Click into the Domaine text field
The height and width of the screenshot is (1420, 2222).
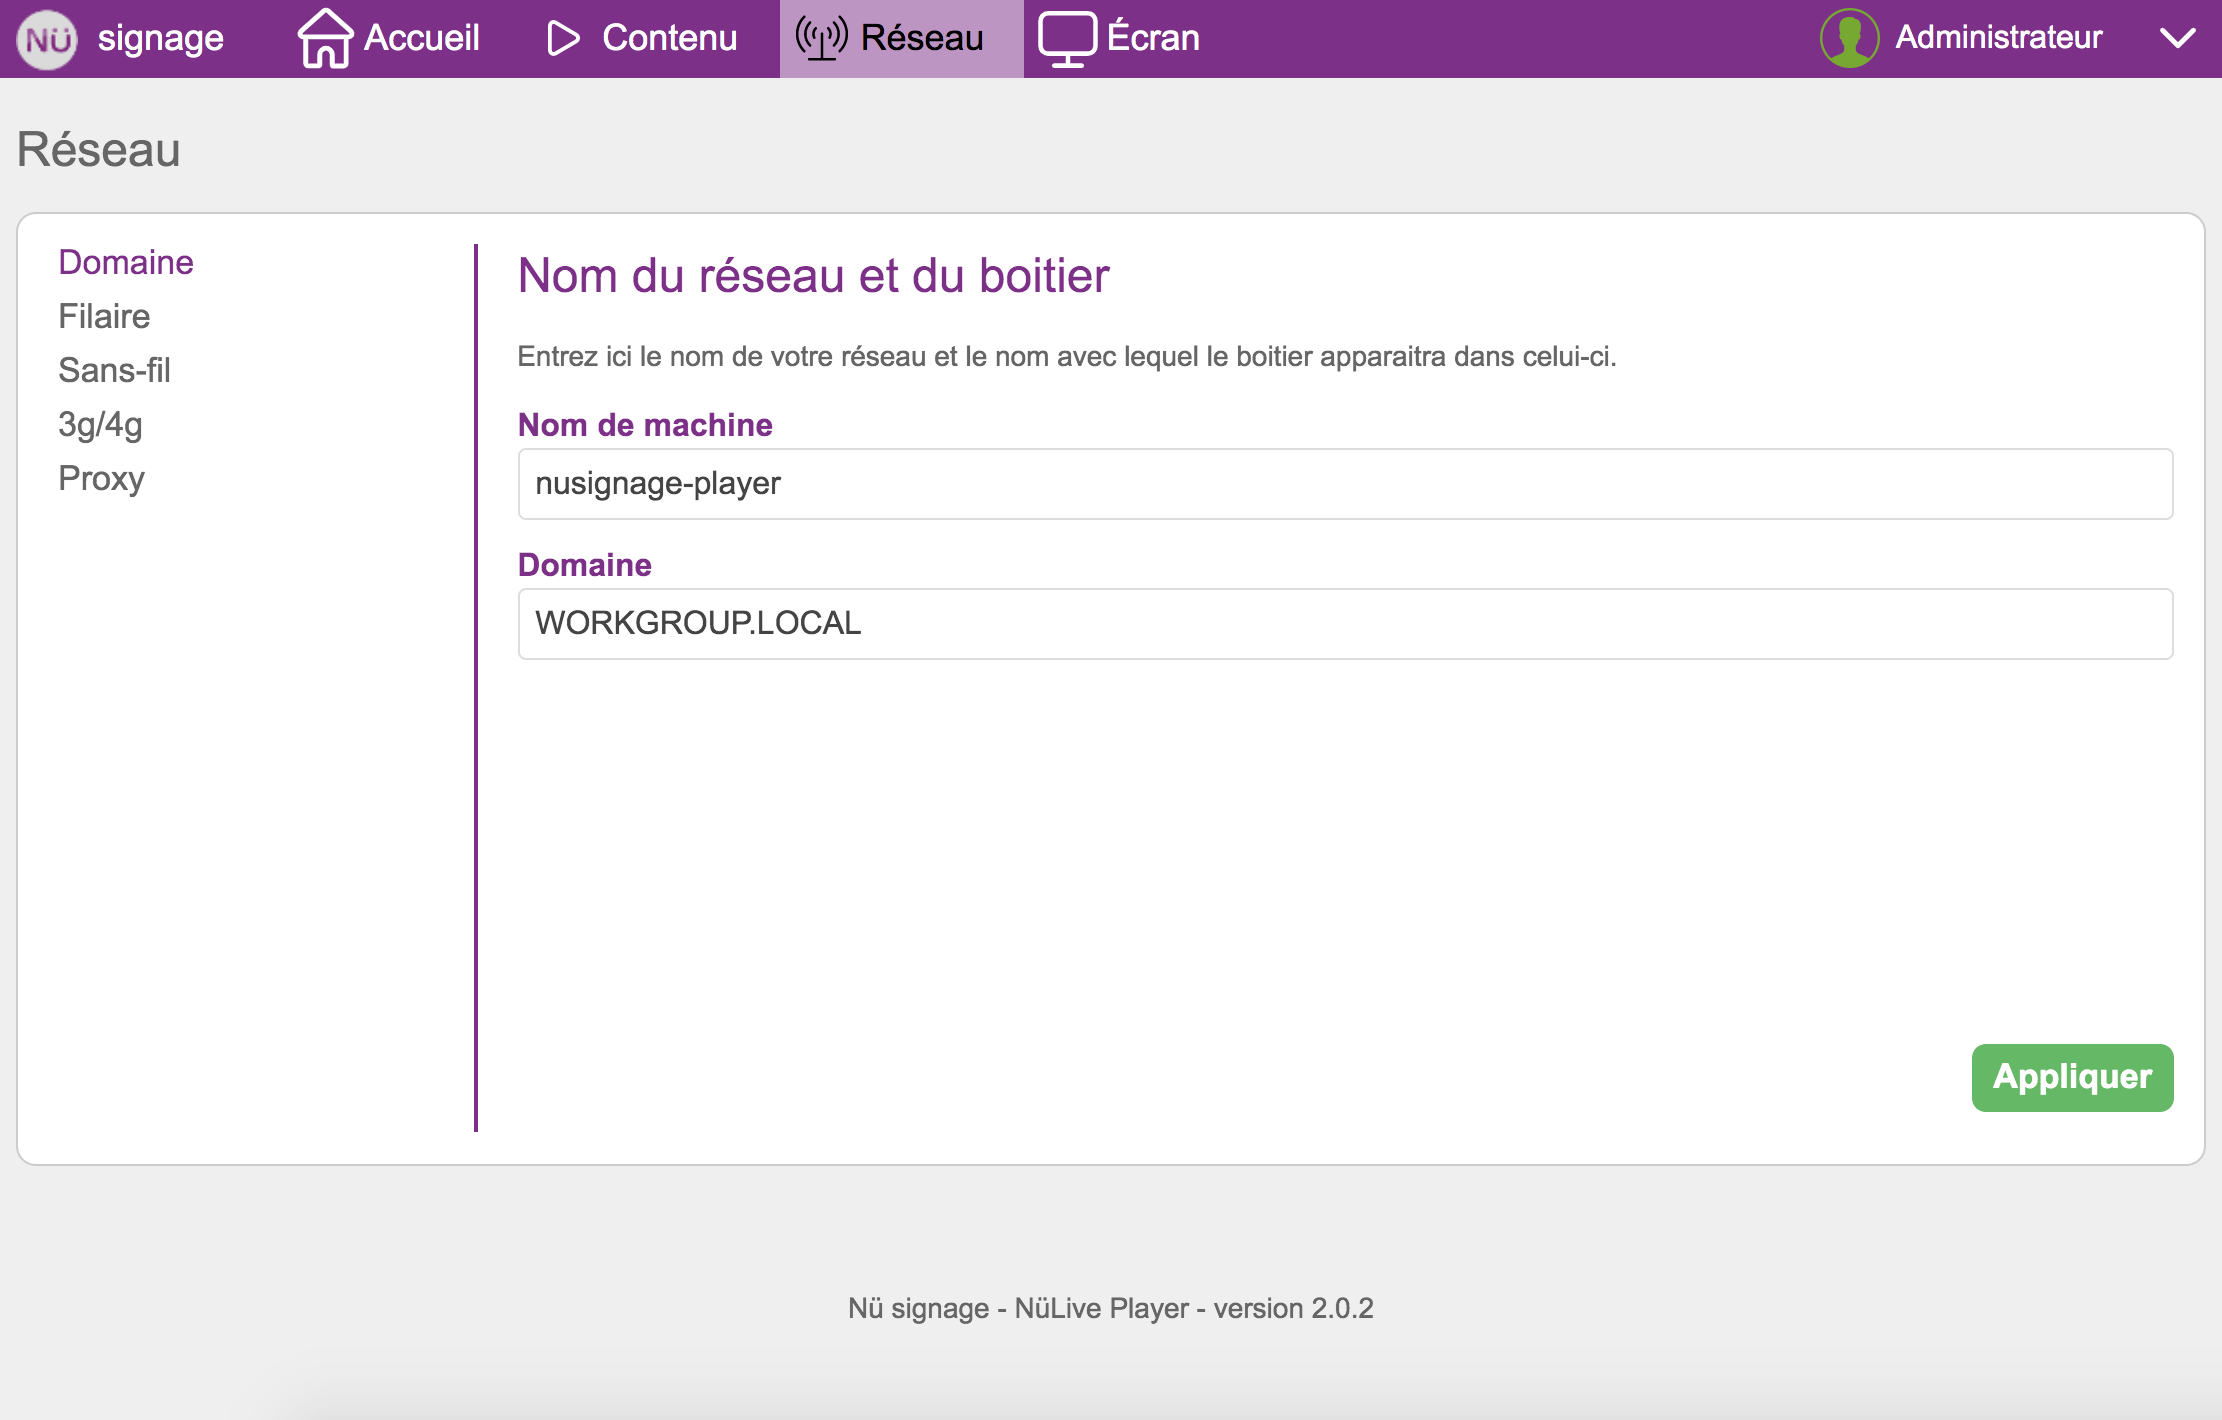(x=1345, y=624)
